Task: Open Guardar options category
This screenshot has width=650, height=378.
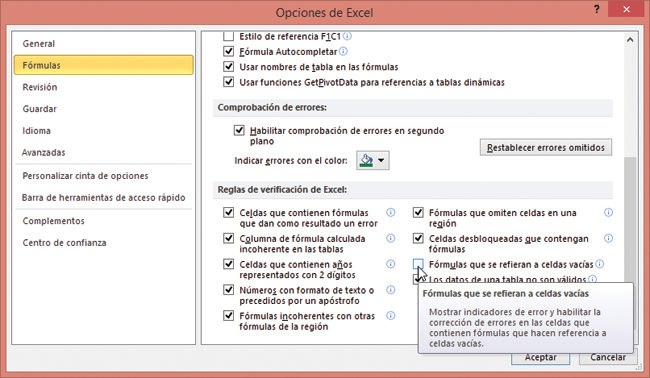Action: click(104, 109)
